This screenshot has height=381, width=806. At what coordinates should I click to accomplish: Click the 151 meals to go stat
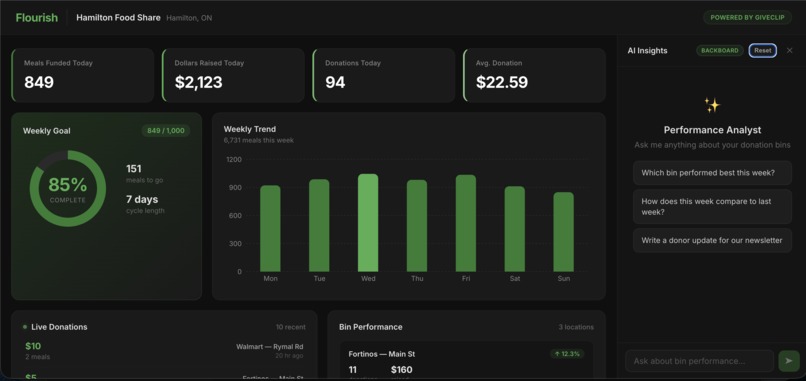[x=144, y=174]
